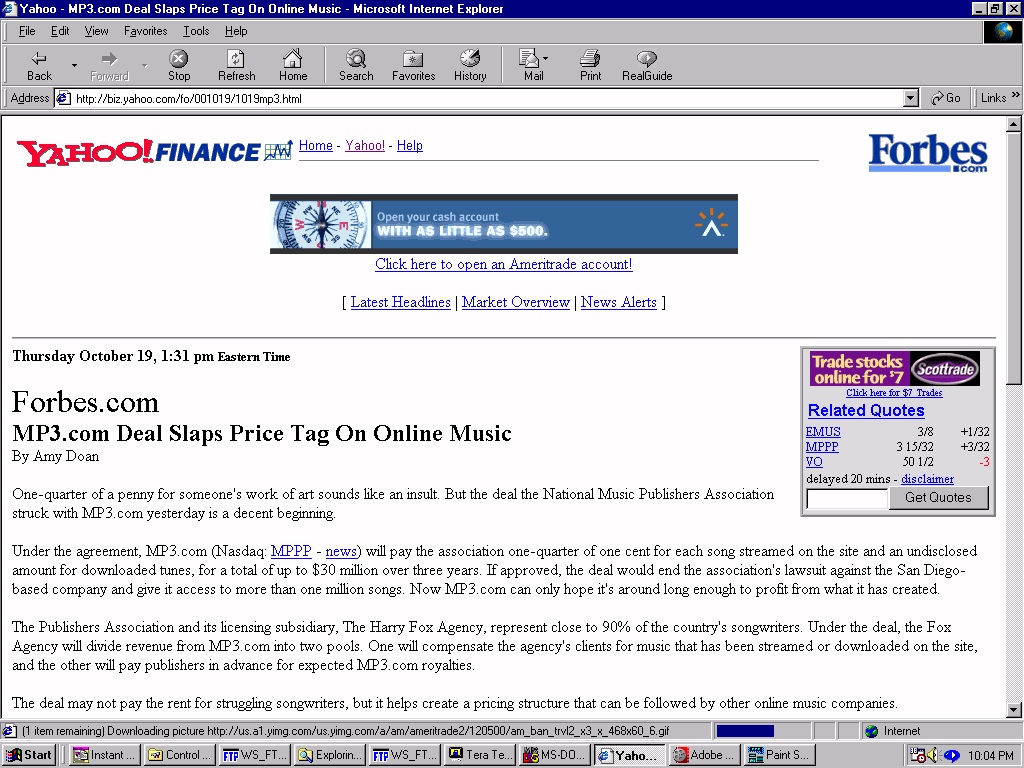Click the page icon in the Address bar
The width and height of the screenshot is (1024, 768).
[63, 99]
